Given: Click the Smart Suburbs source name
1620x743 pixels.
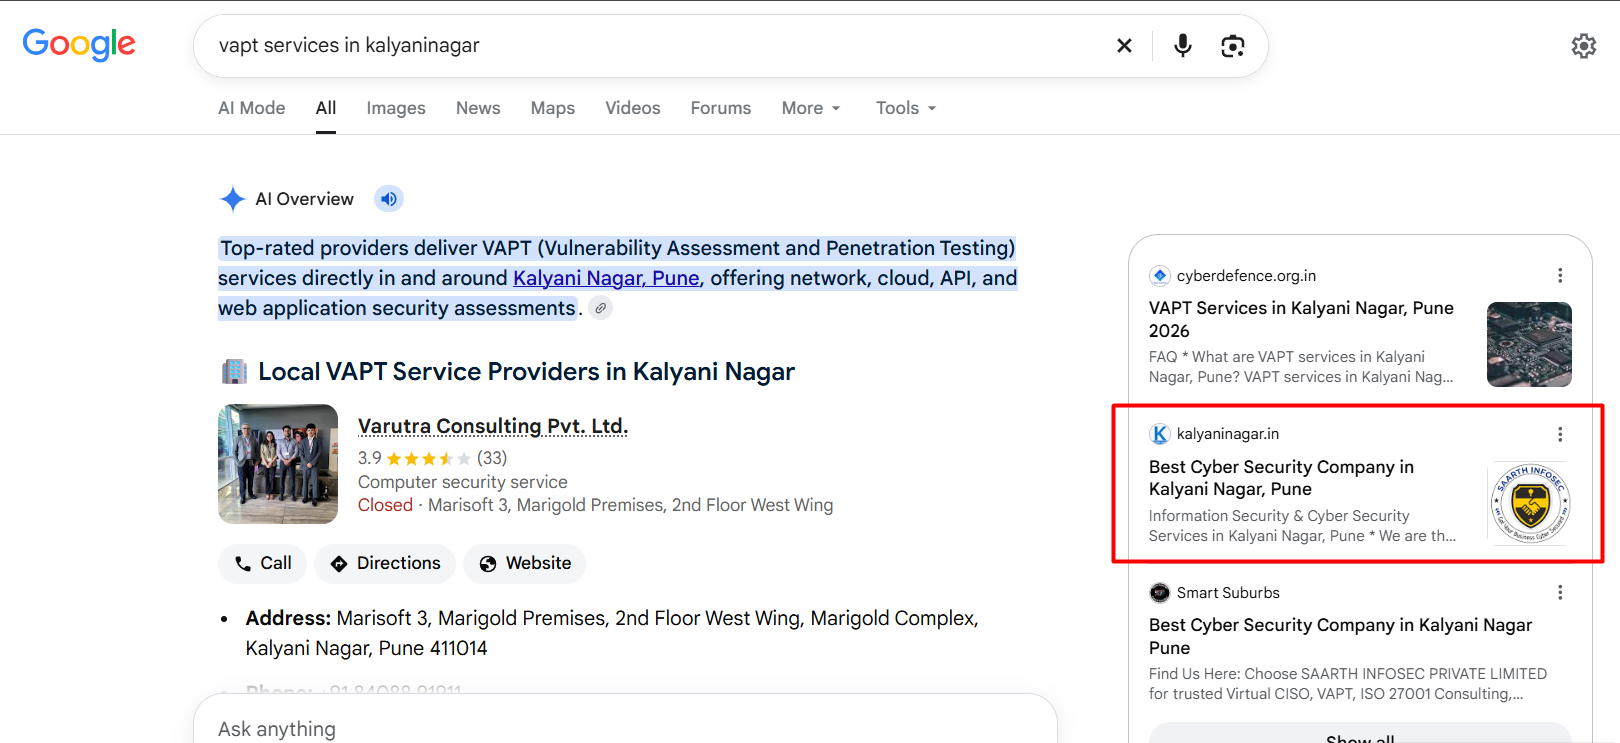Looking at the screenshot, I should pos(1228,593).
